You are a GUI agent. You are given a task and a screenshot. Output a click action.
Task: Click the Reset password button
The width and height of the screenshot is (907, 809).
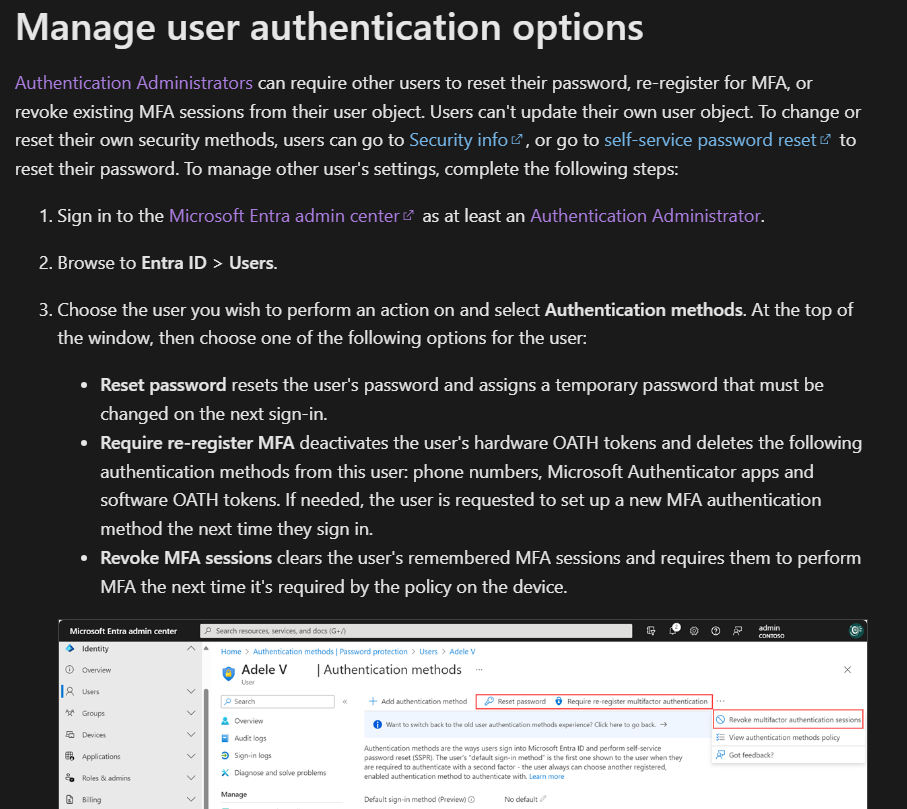point(515,701)
